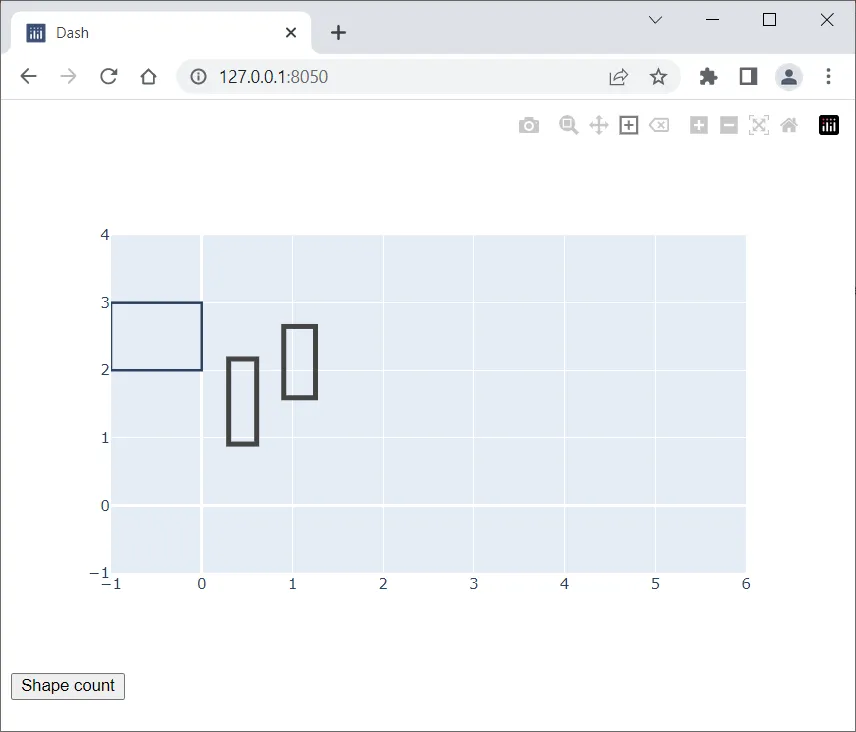Click the Erase active shape icon

coord(659,125)
